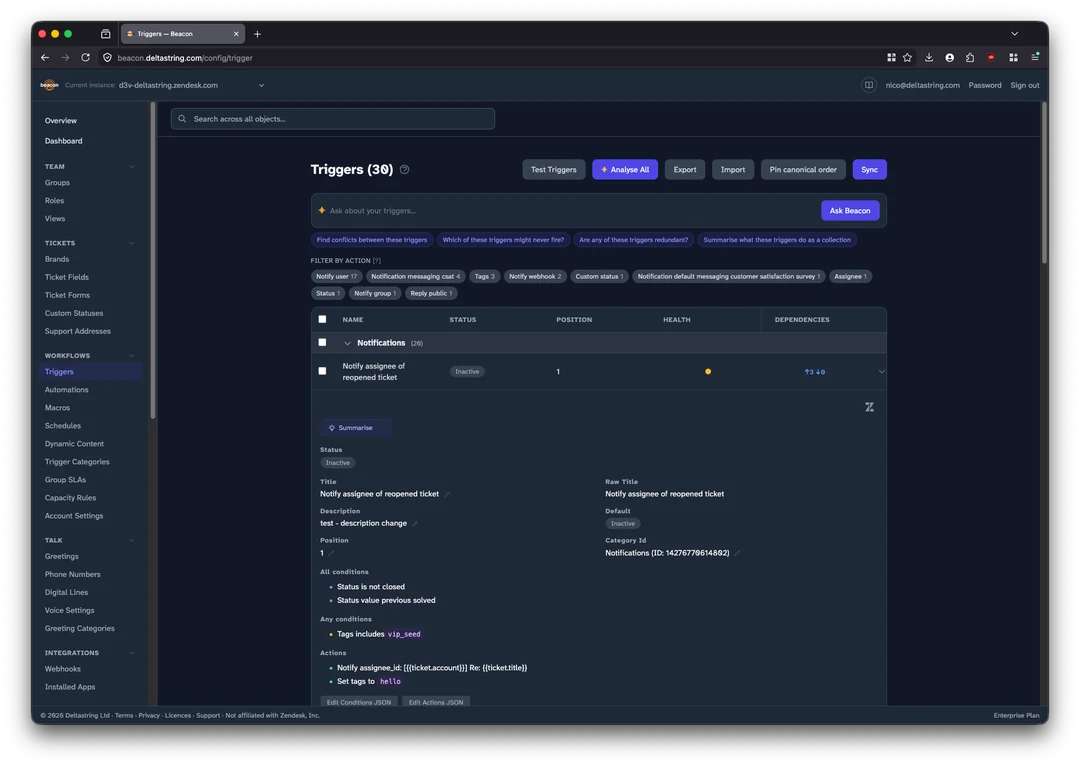Go to Dashboard in the sidebar
This screenshot has height=766, width=1080.
[63, 141]
